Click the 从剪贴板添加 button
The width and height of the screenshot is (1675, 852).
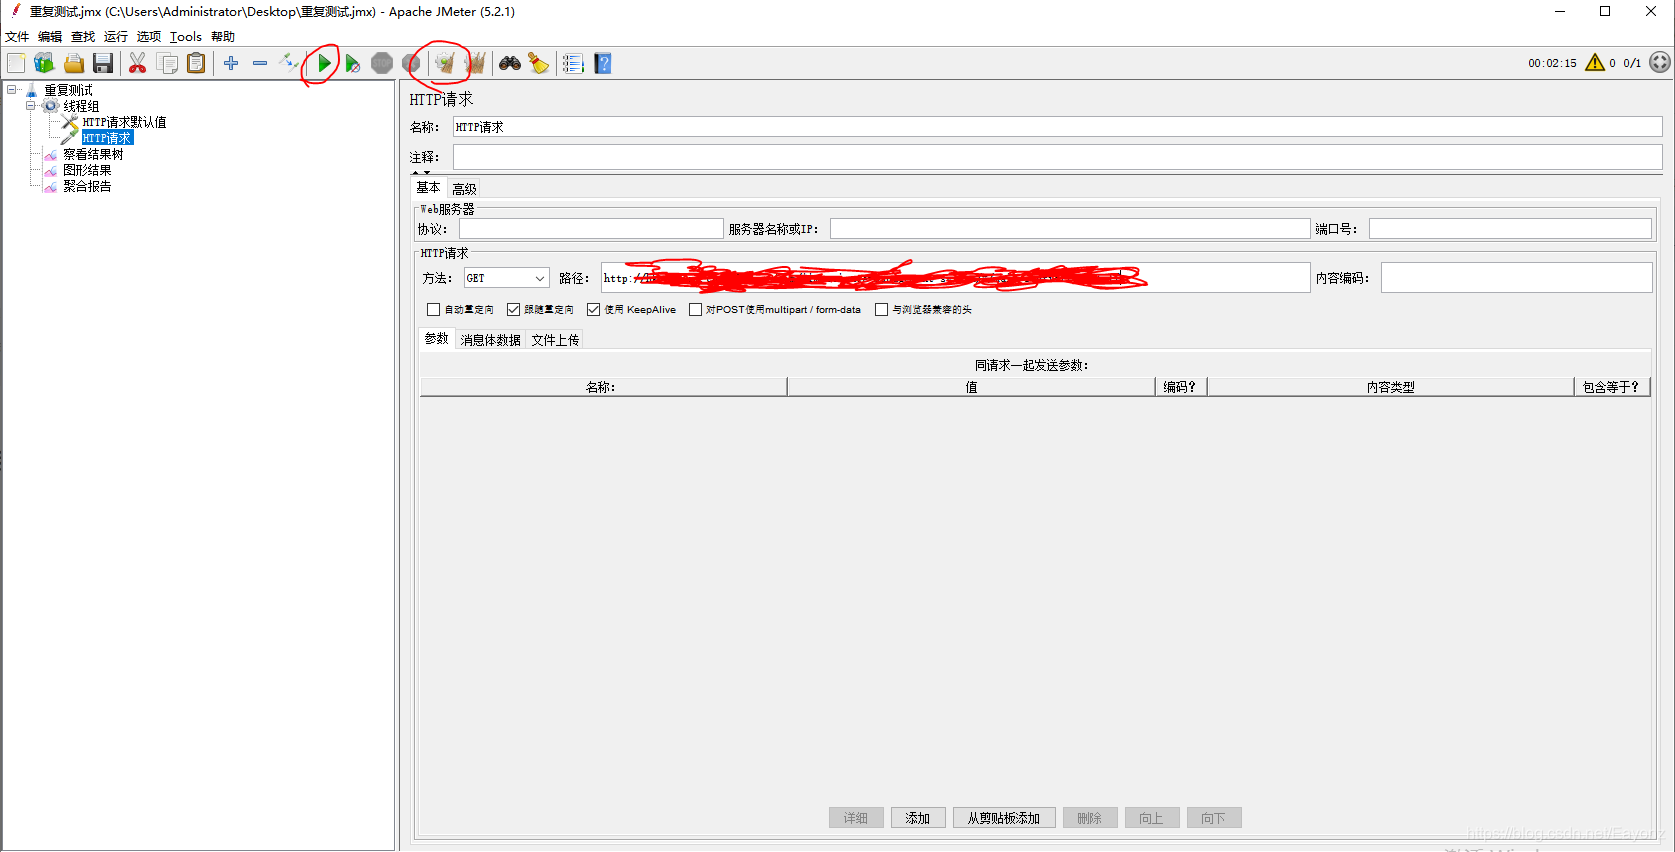tap(1004, 818)
